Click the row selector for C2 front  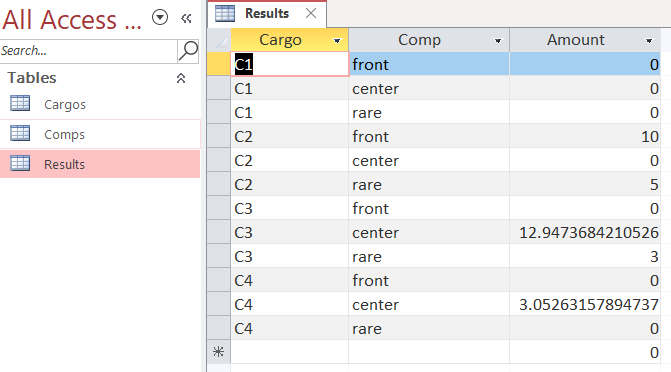pyautogui.click(x=219, y=137)
